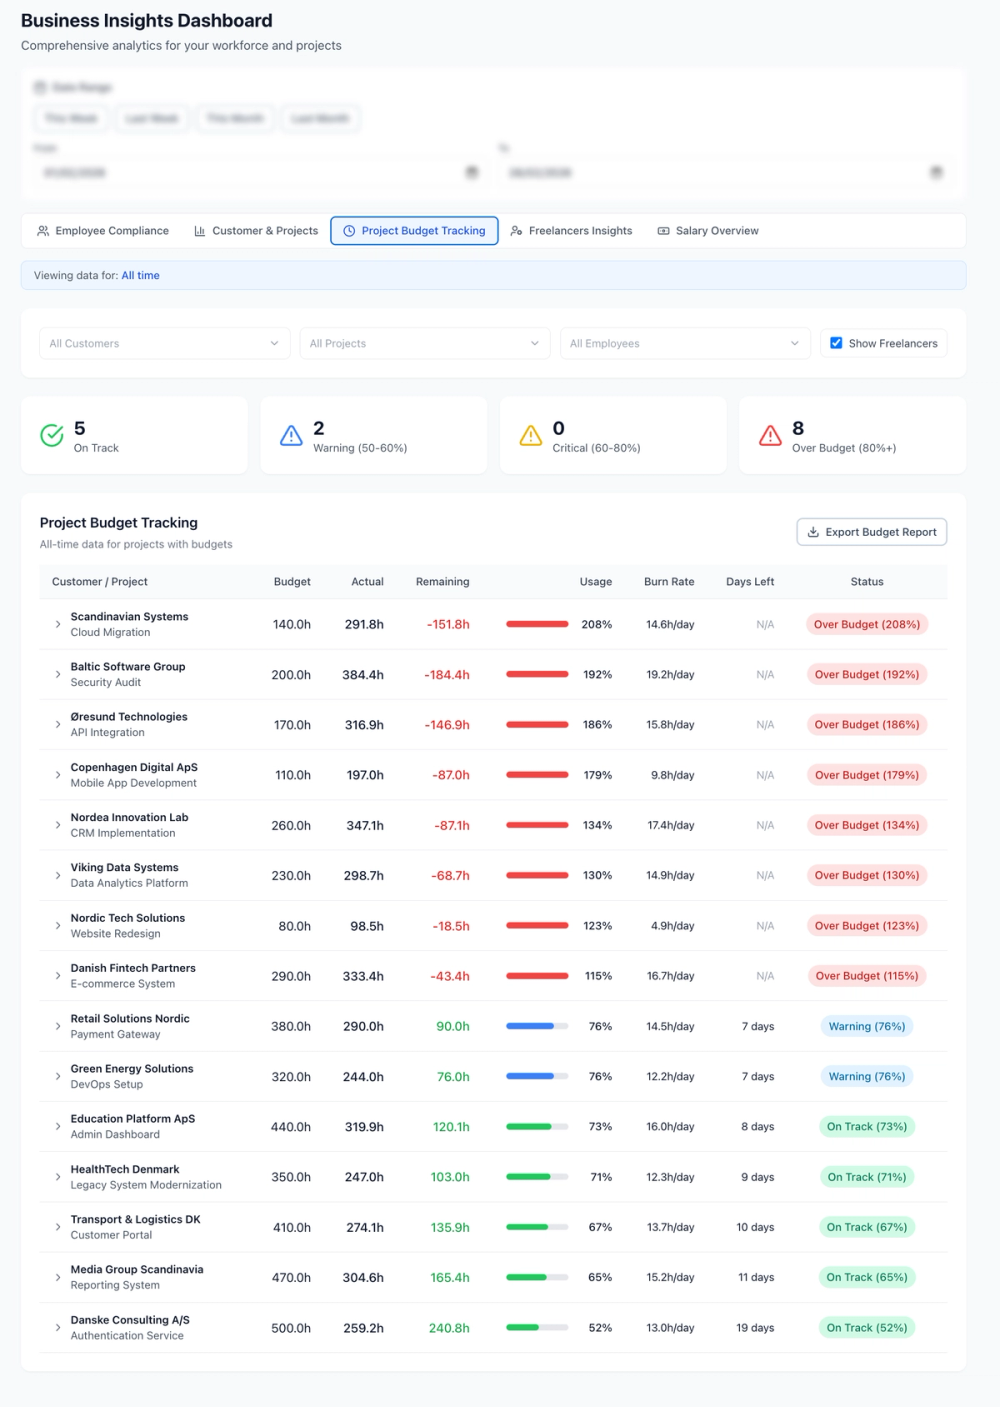Click the To date input field
This screenshot has height=1407, width=1000.
point(724,172)
